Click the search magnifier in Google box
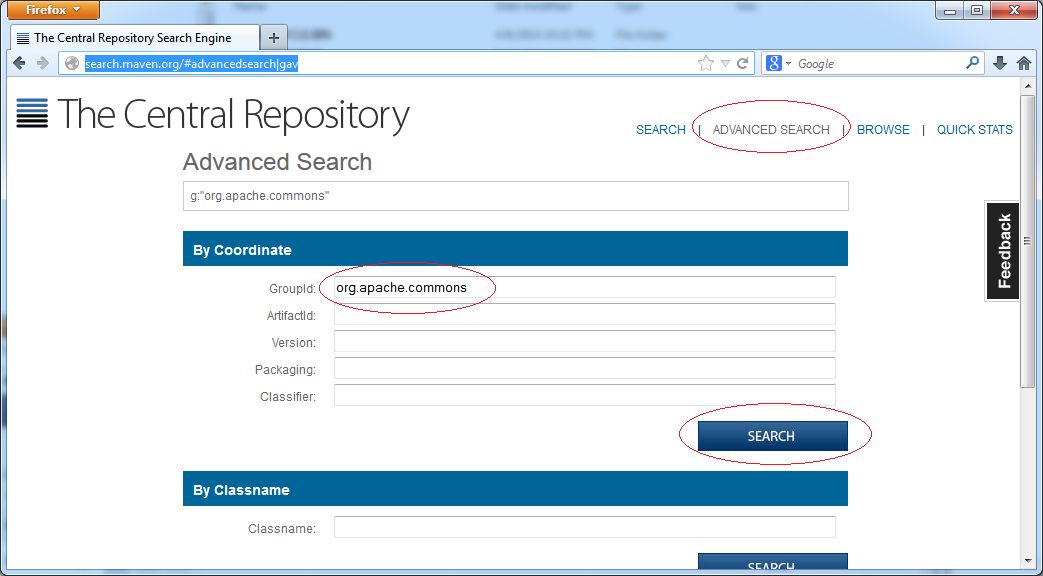 coord(972,63)
